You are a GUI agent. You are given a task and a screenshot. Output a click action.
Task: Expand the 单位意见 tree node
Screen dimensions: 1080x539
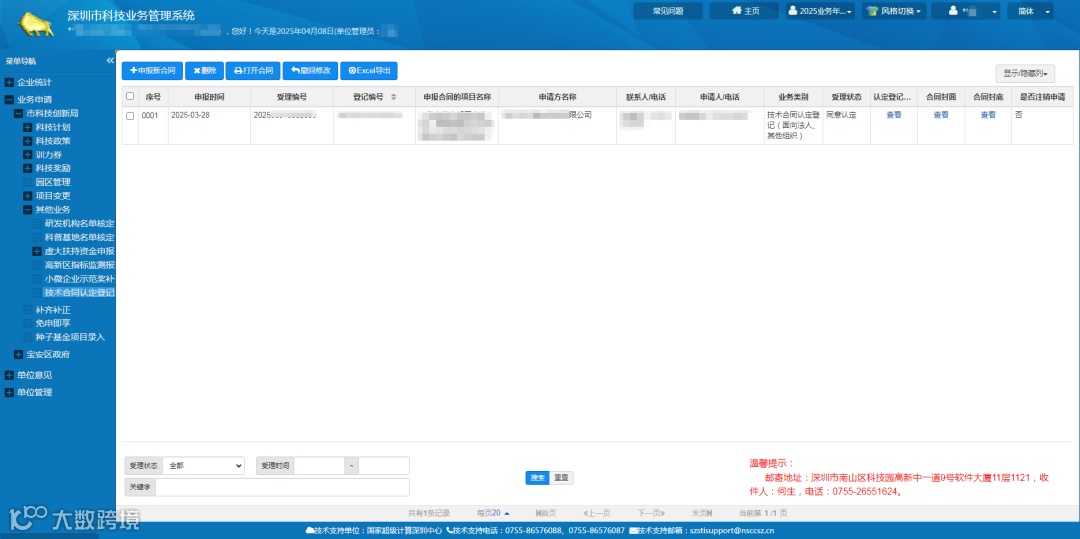pos(9,375)
